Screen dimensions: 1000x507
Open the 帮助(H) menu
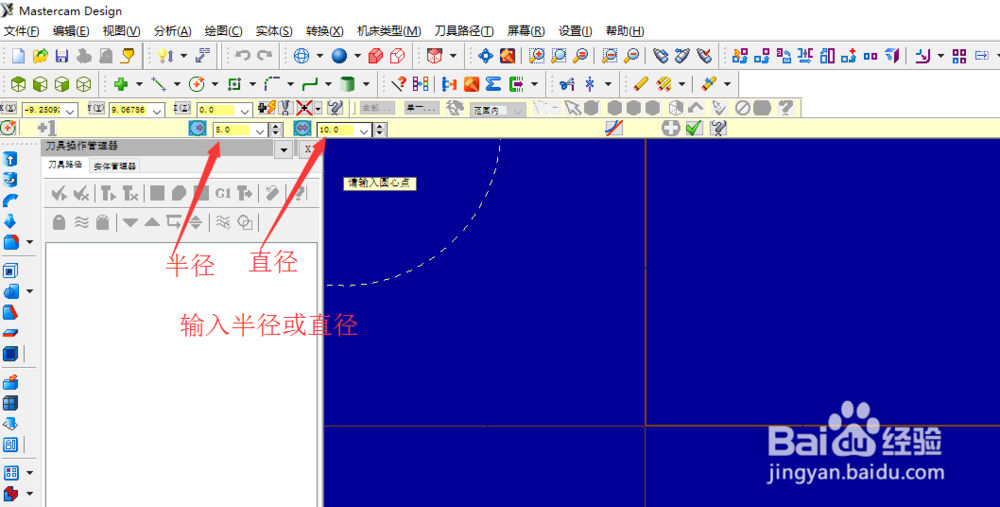[x=624, y=31]
